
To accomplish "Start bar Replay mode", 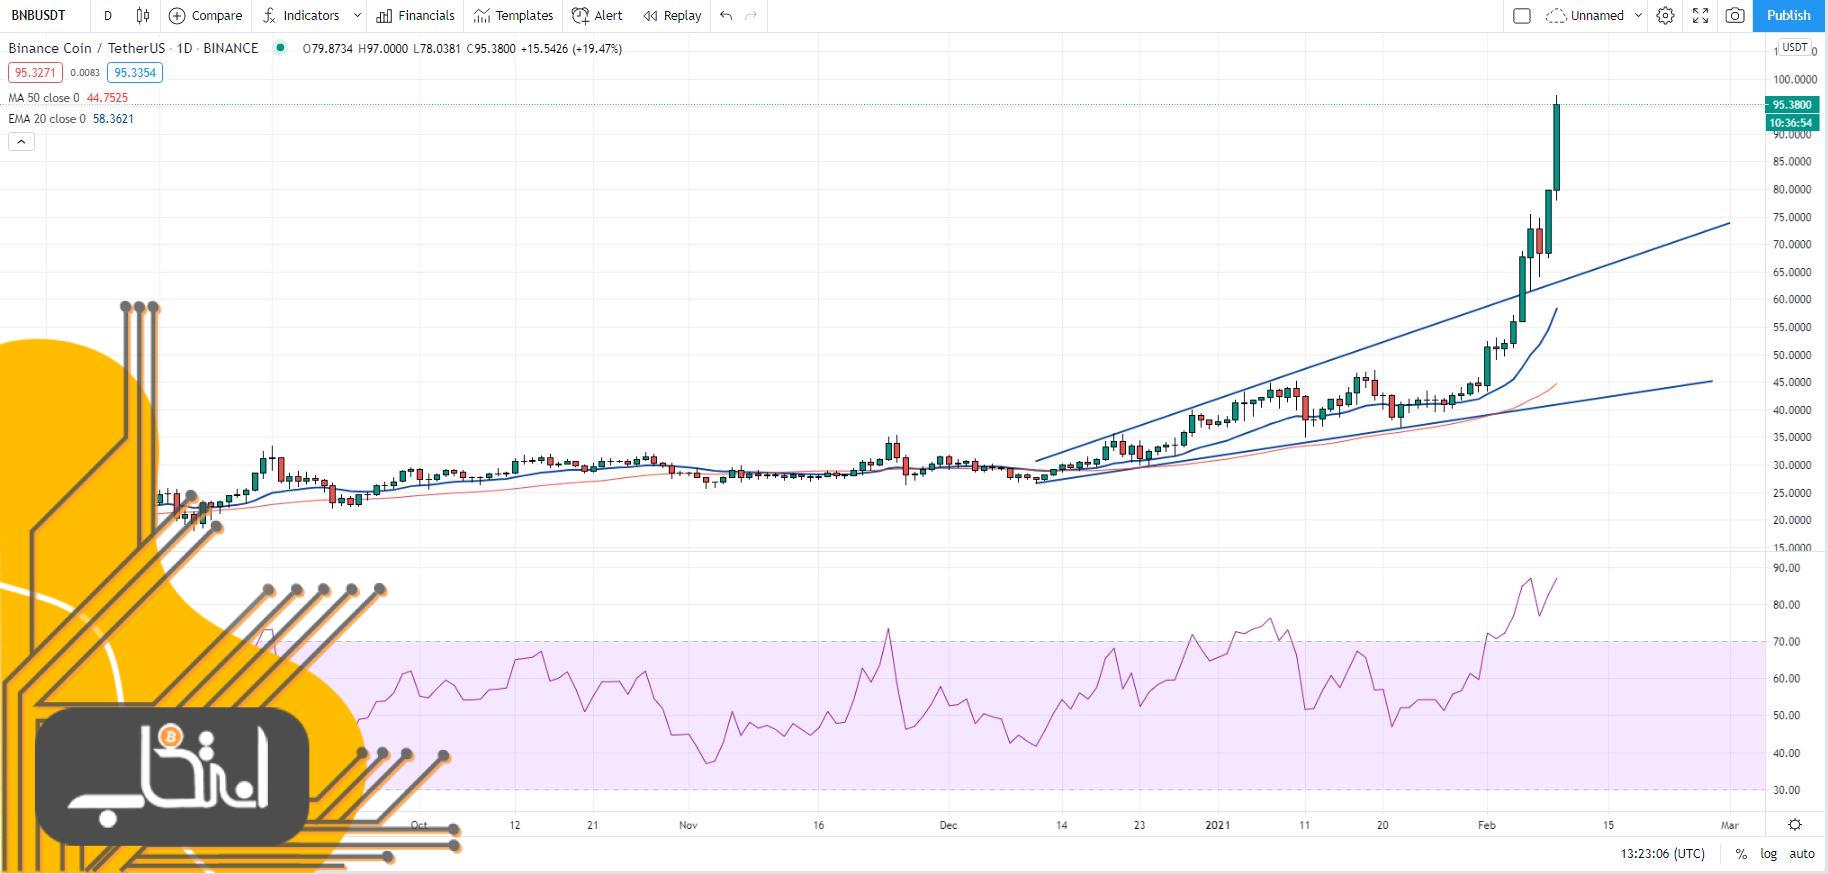I will pyautogui.click(x=672, y=15).
